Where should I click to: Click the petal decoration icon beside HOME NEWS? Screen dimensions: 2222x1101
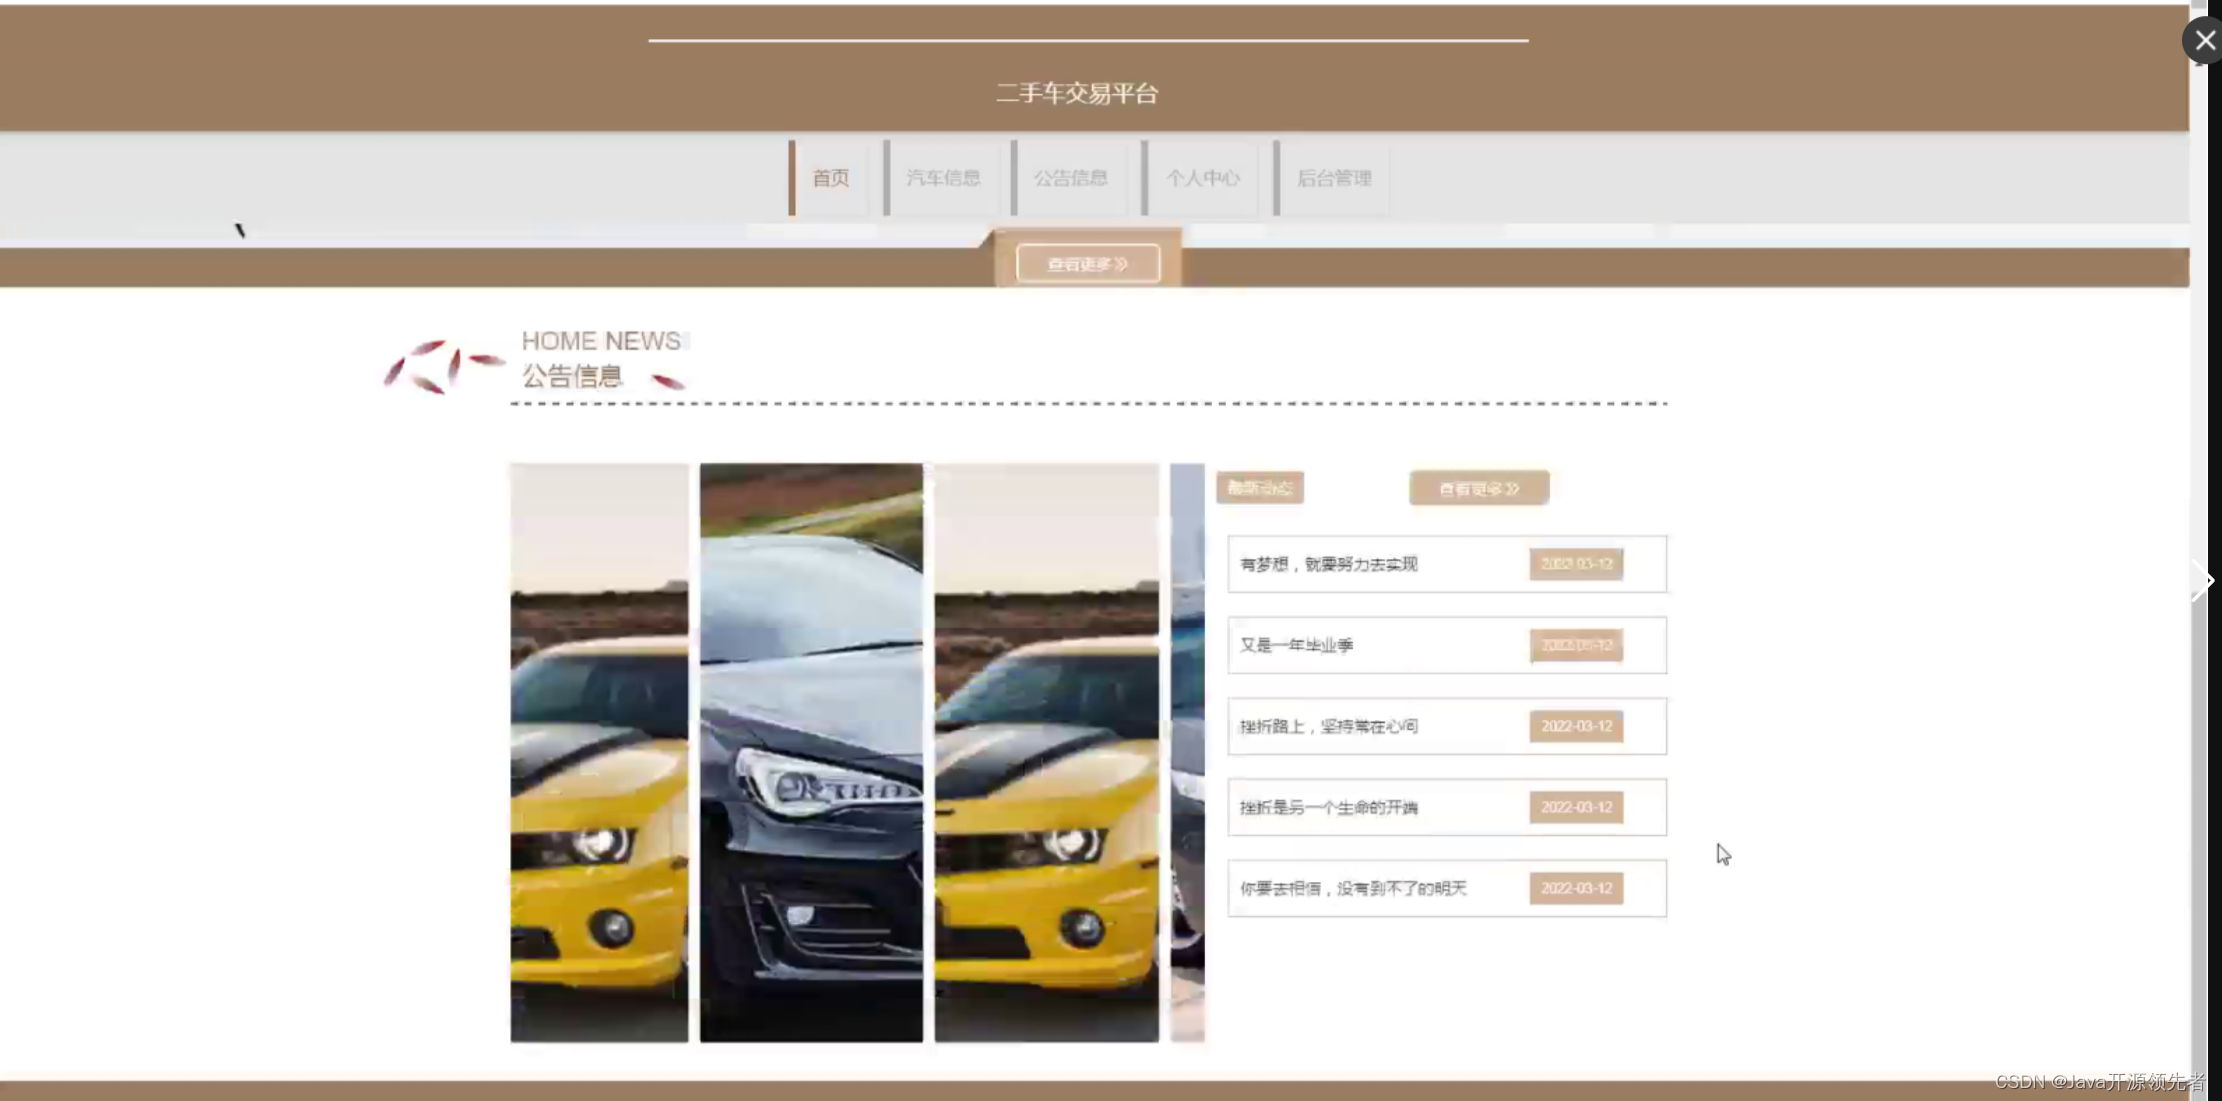442,366
